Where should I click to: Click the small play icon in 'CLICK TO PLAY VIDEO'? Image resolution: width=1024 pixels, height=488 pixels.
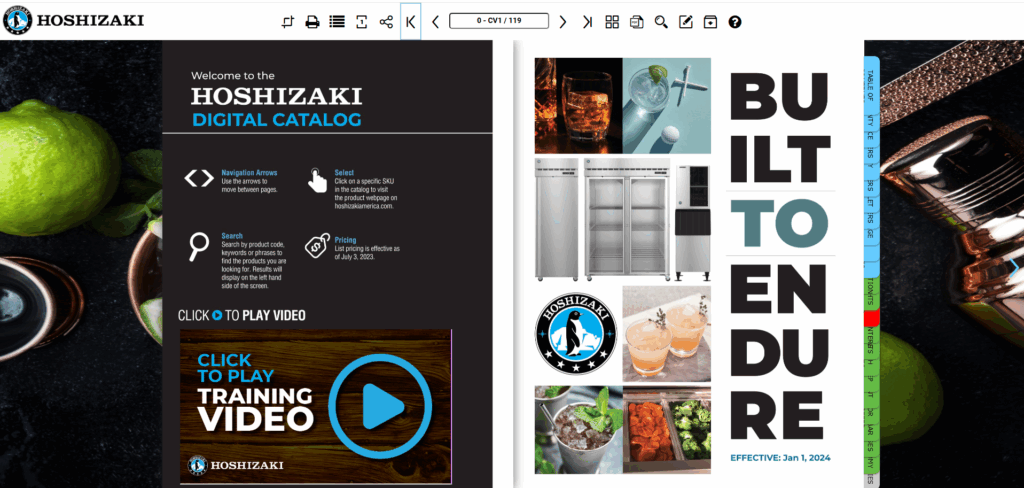coord(217,316)
